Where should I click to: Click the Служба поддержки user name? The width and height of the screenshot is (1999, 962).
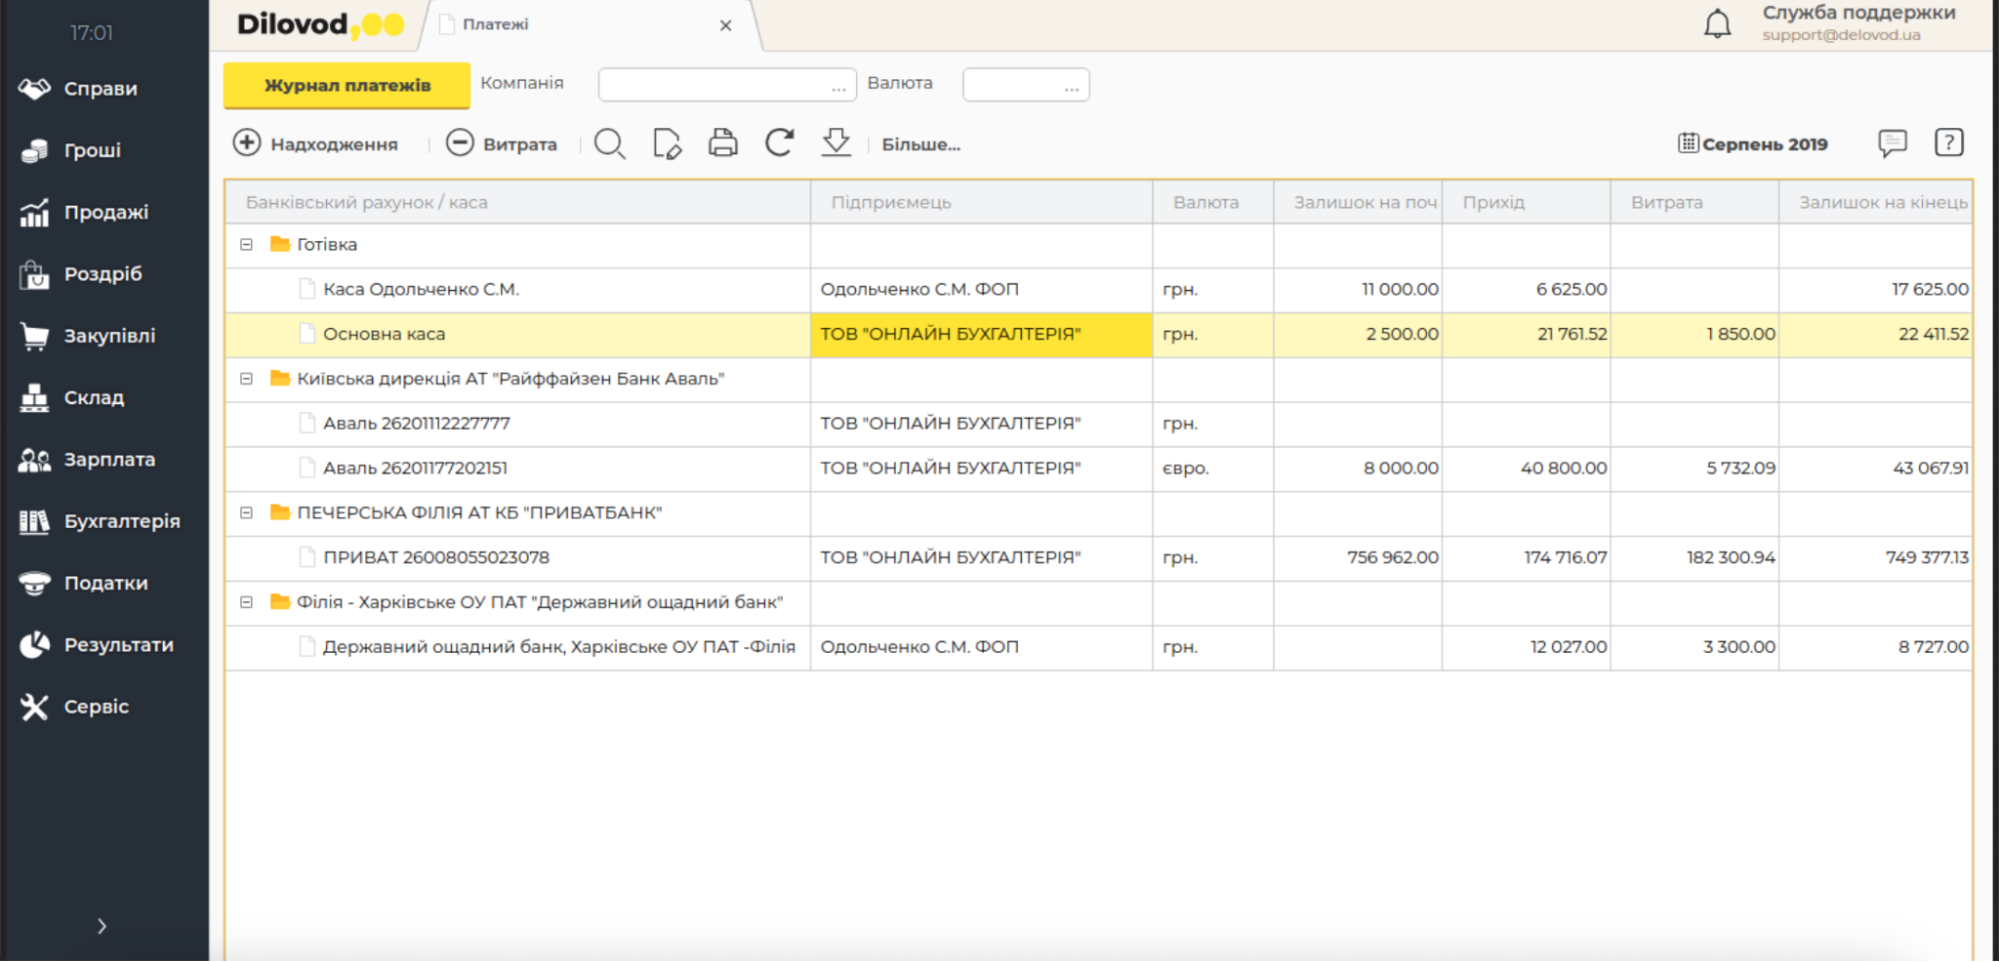pos(1859,12)
